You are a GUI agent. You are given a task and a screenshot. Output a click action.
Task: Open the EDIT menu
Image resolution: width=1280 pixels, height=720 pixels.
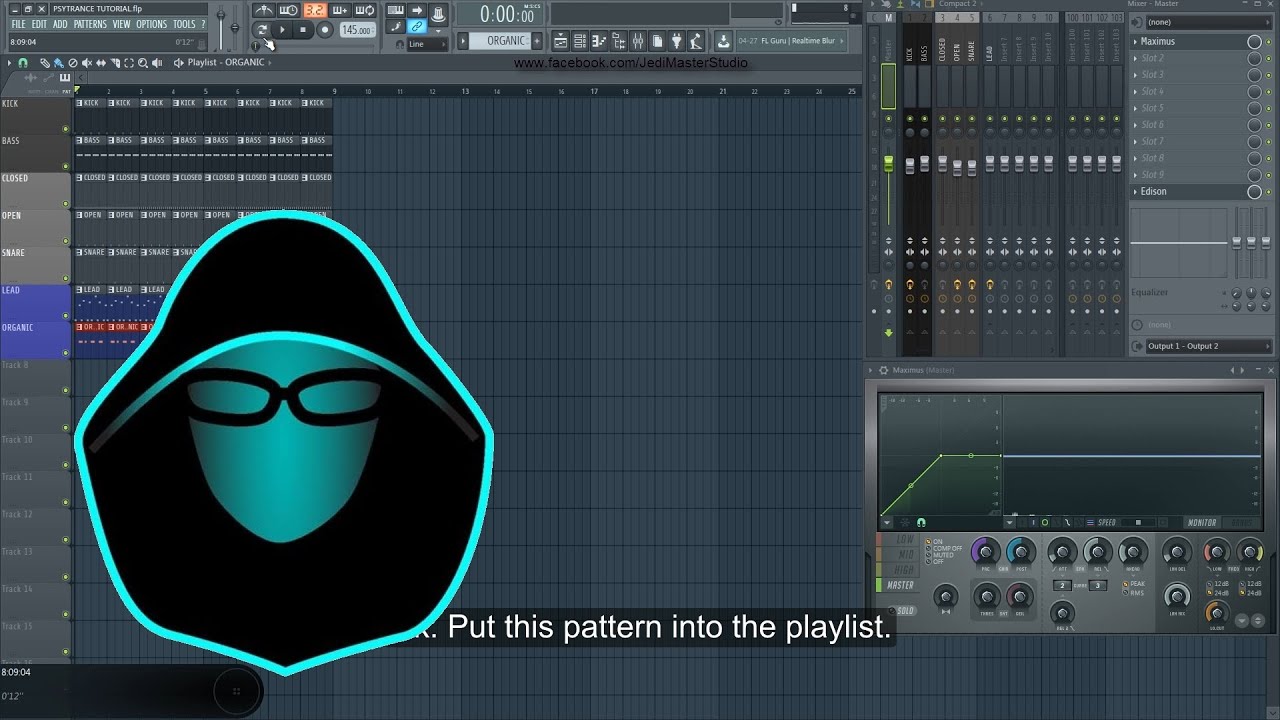[x=39, y=24]
